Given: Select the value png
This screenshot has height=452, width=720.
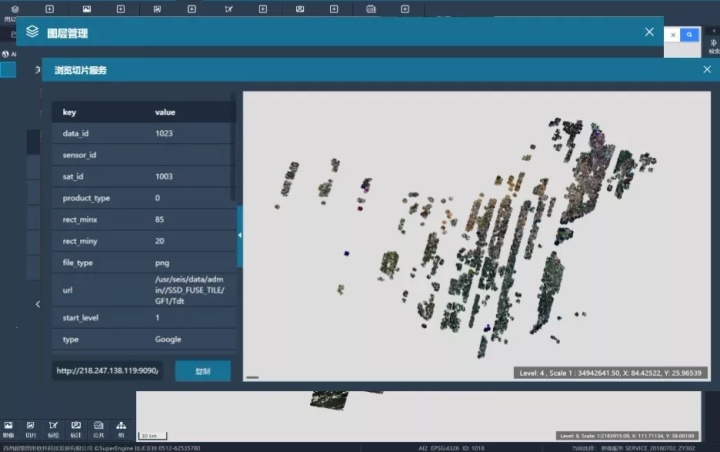Looking at the screenshot, I should click(x=162, y=263).
